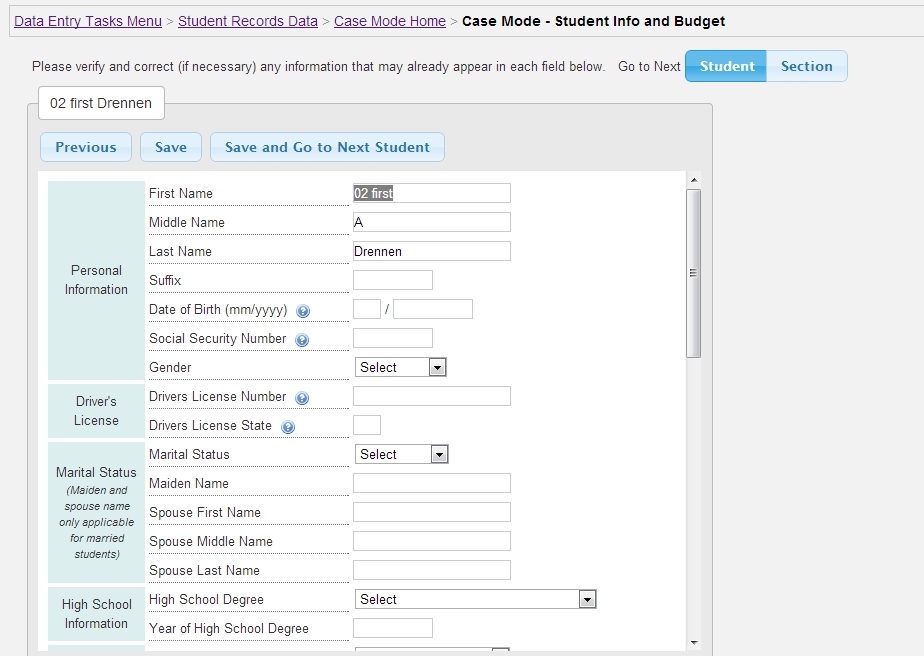Open help icon next to Social Security Number
The image size is (924, 656).
pyautogui.click(x=302, y=340)
